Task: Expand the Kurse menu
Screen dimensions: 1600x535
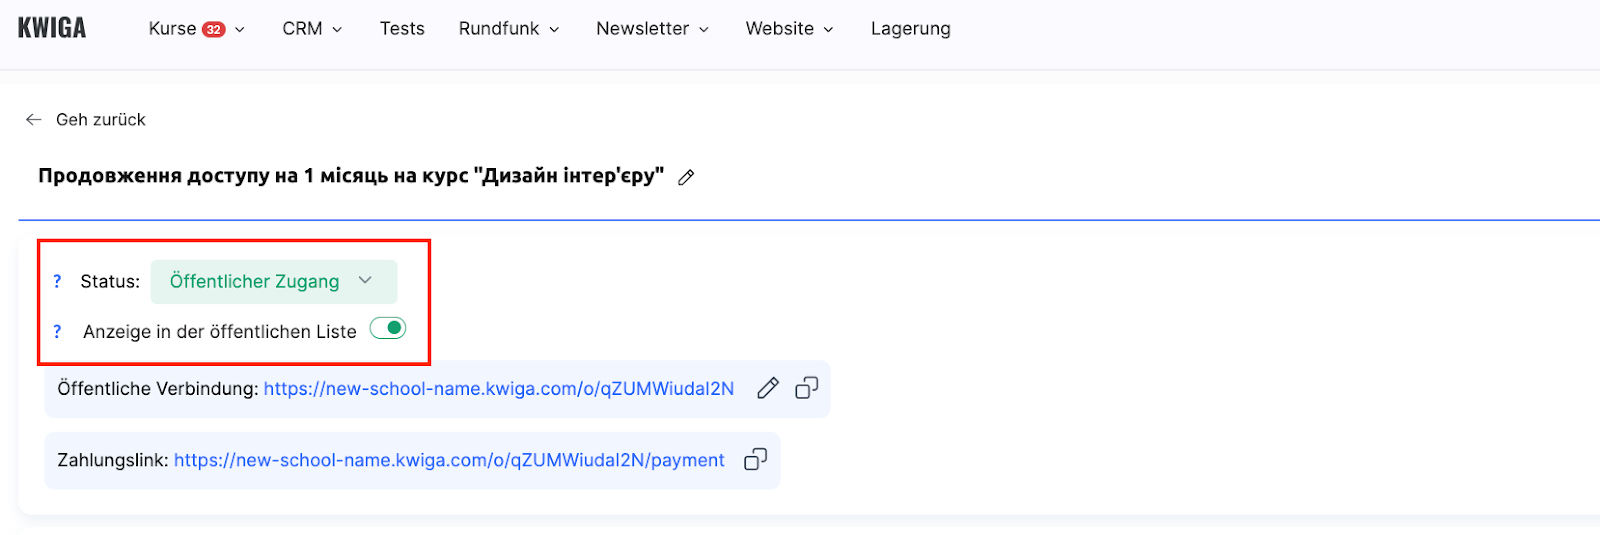Action: 196,29
